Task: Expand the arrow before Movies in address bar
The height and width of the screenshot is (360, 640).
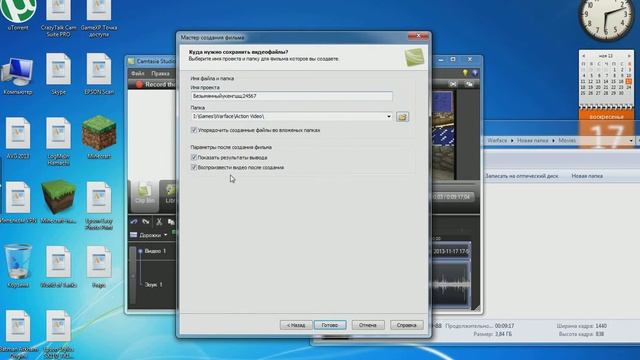Action: 553,140
